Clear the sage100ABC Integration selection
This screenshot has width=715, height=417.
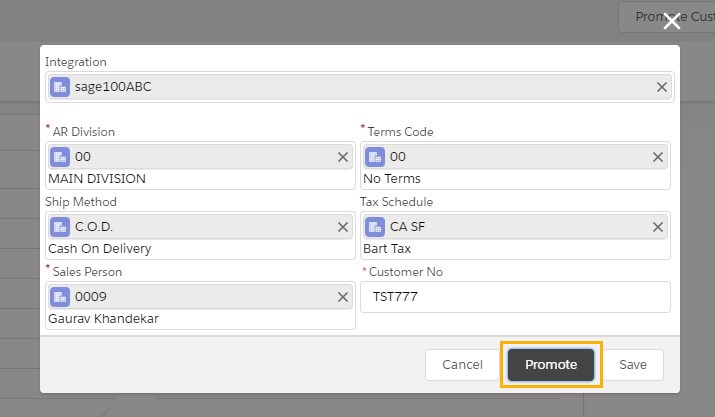point(662,87)
